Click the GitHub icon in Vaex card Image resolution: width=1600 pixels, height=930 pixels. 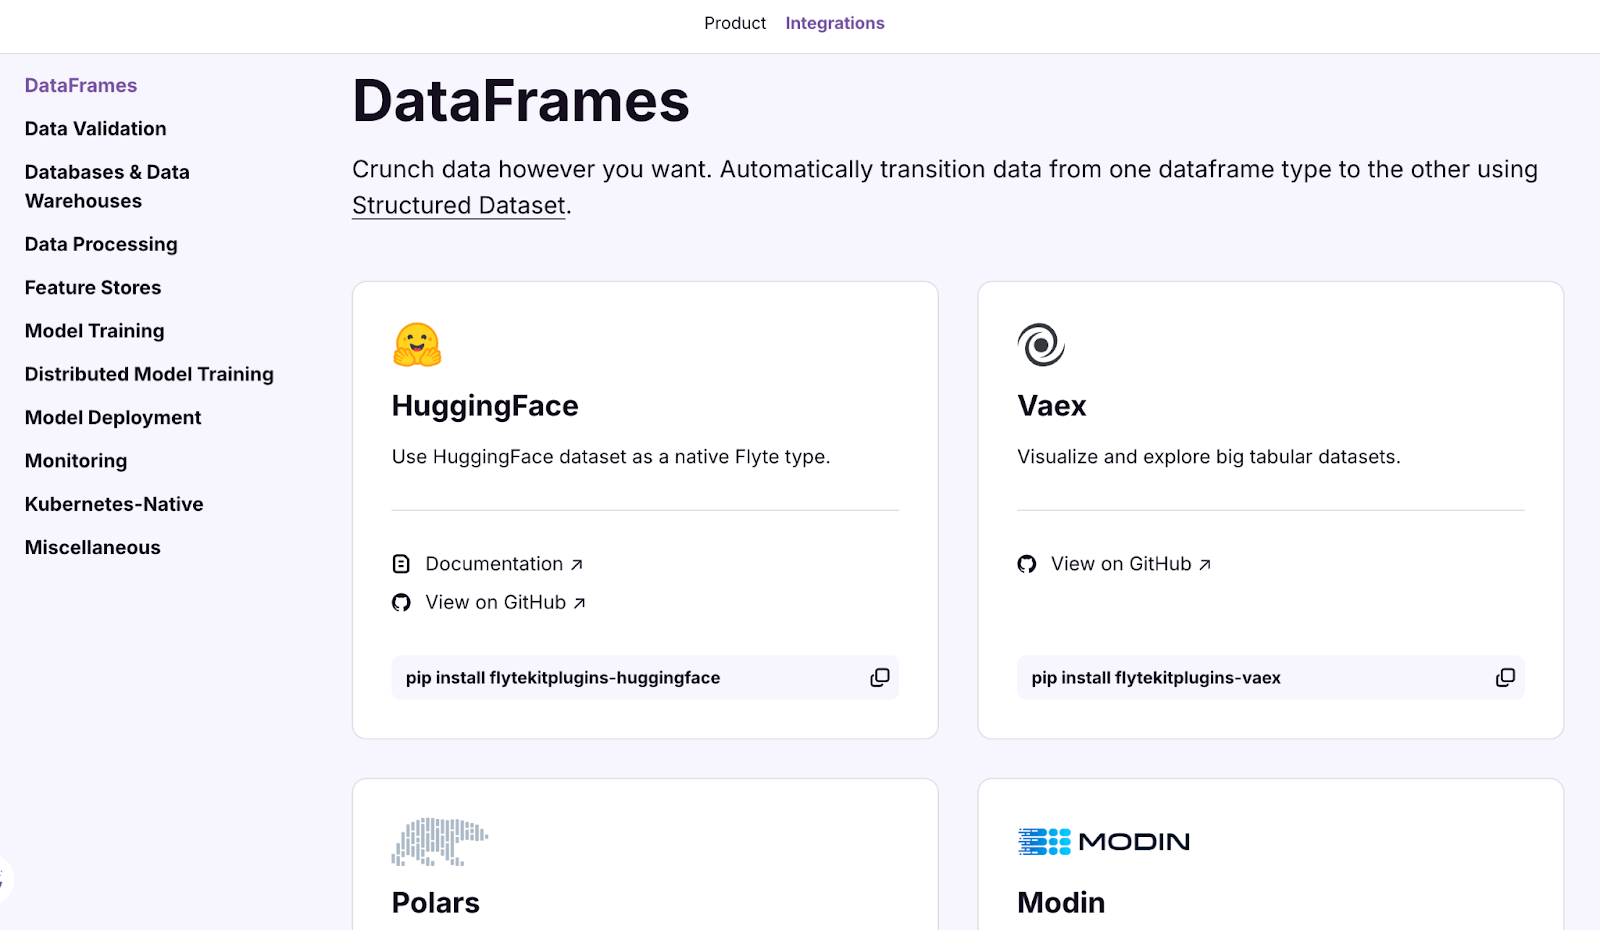pos(1027,565)
